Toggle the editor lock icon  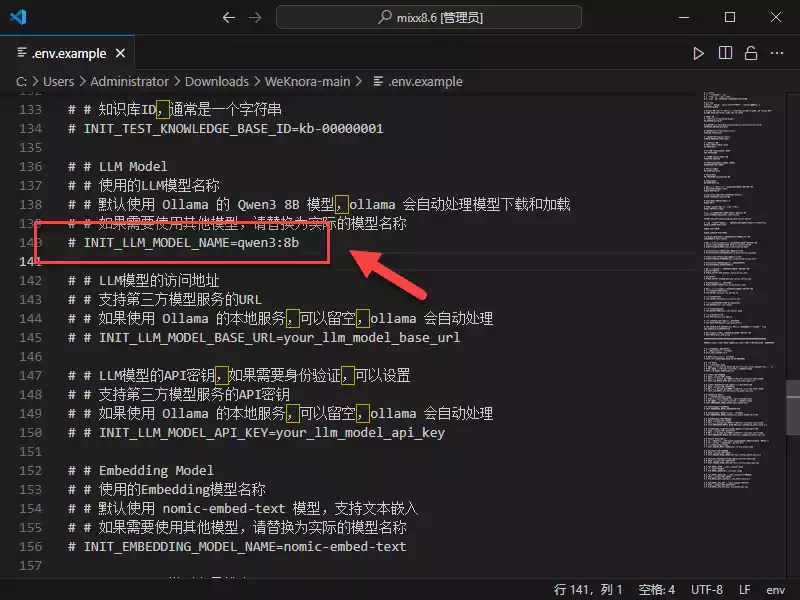click(751, 53)
